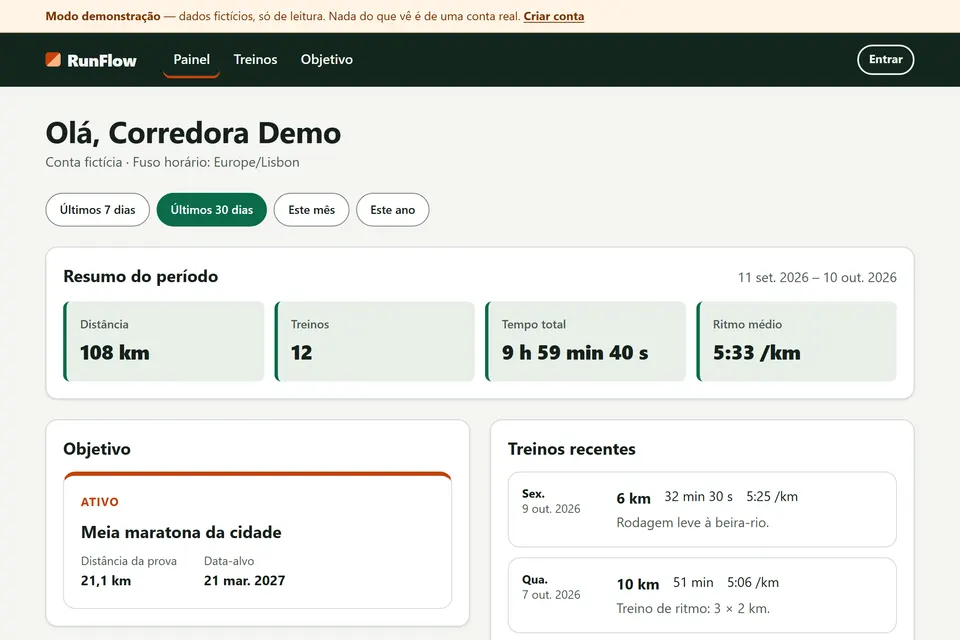
Task: Open the Meia maratona da cidade goal
Action: click(258, 540)
